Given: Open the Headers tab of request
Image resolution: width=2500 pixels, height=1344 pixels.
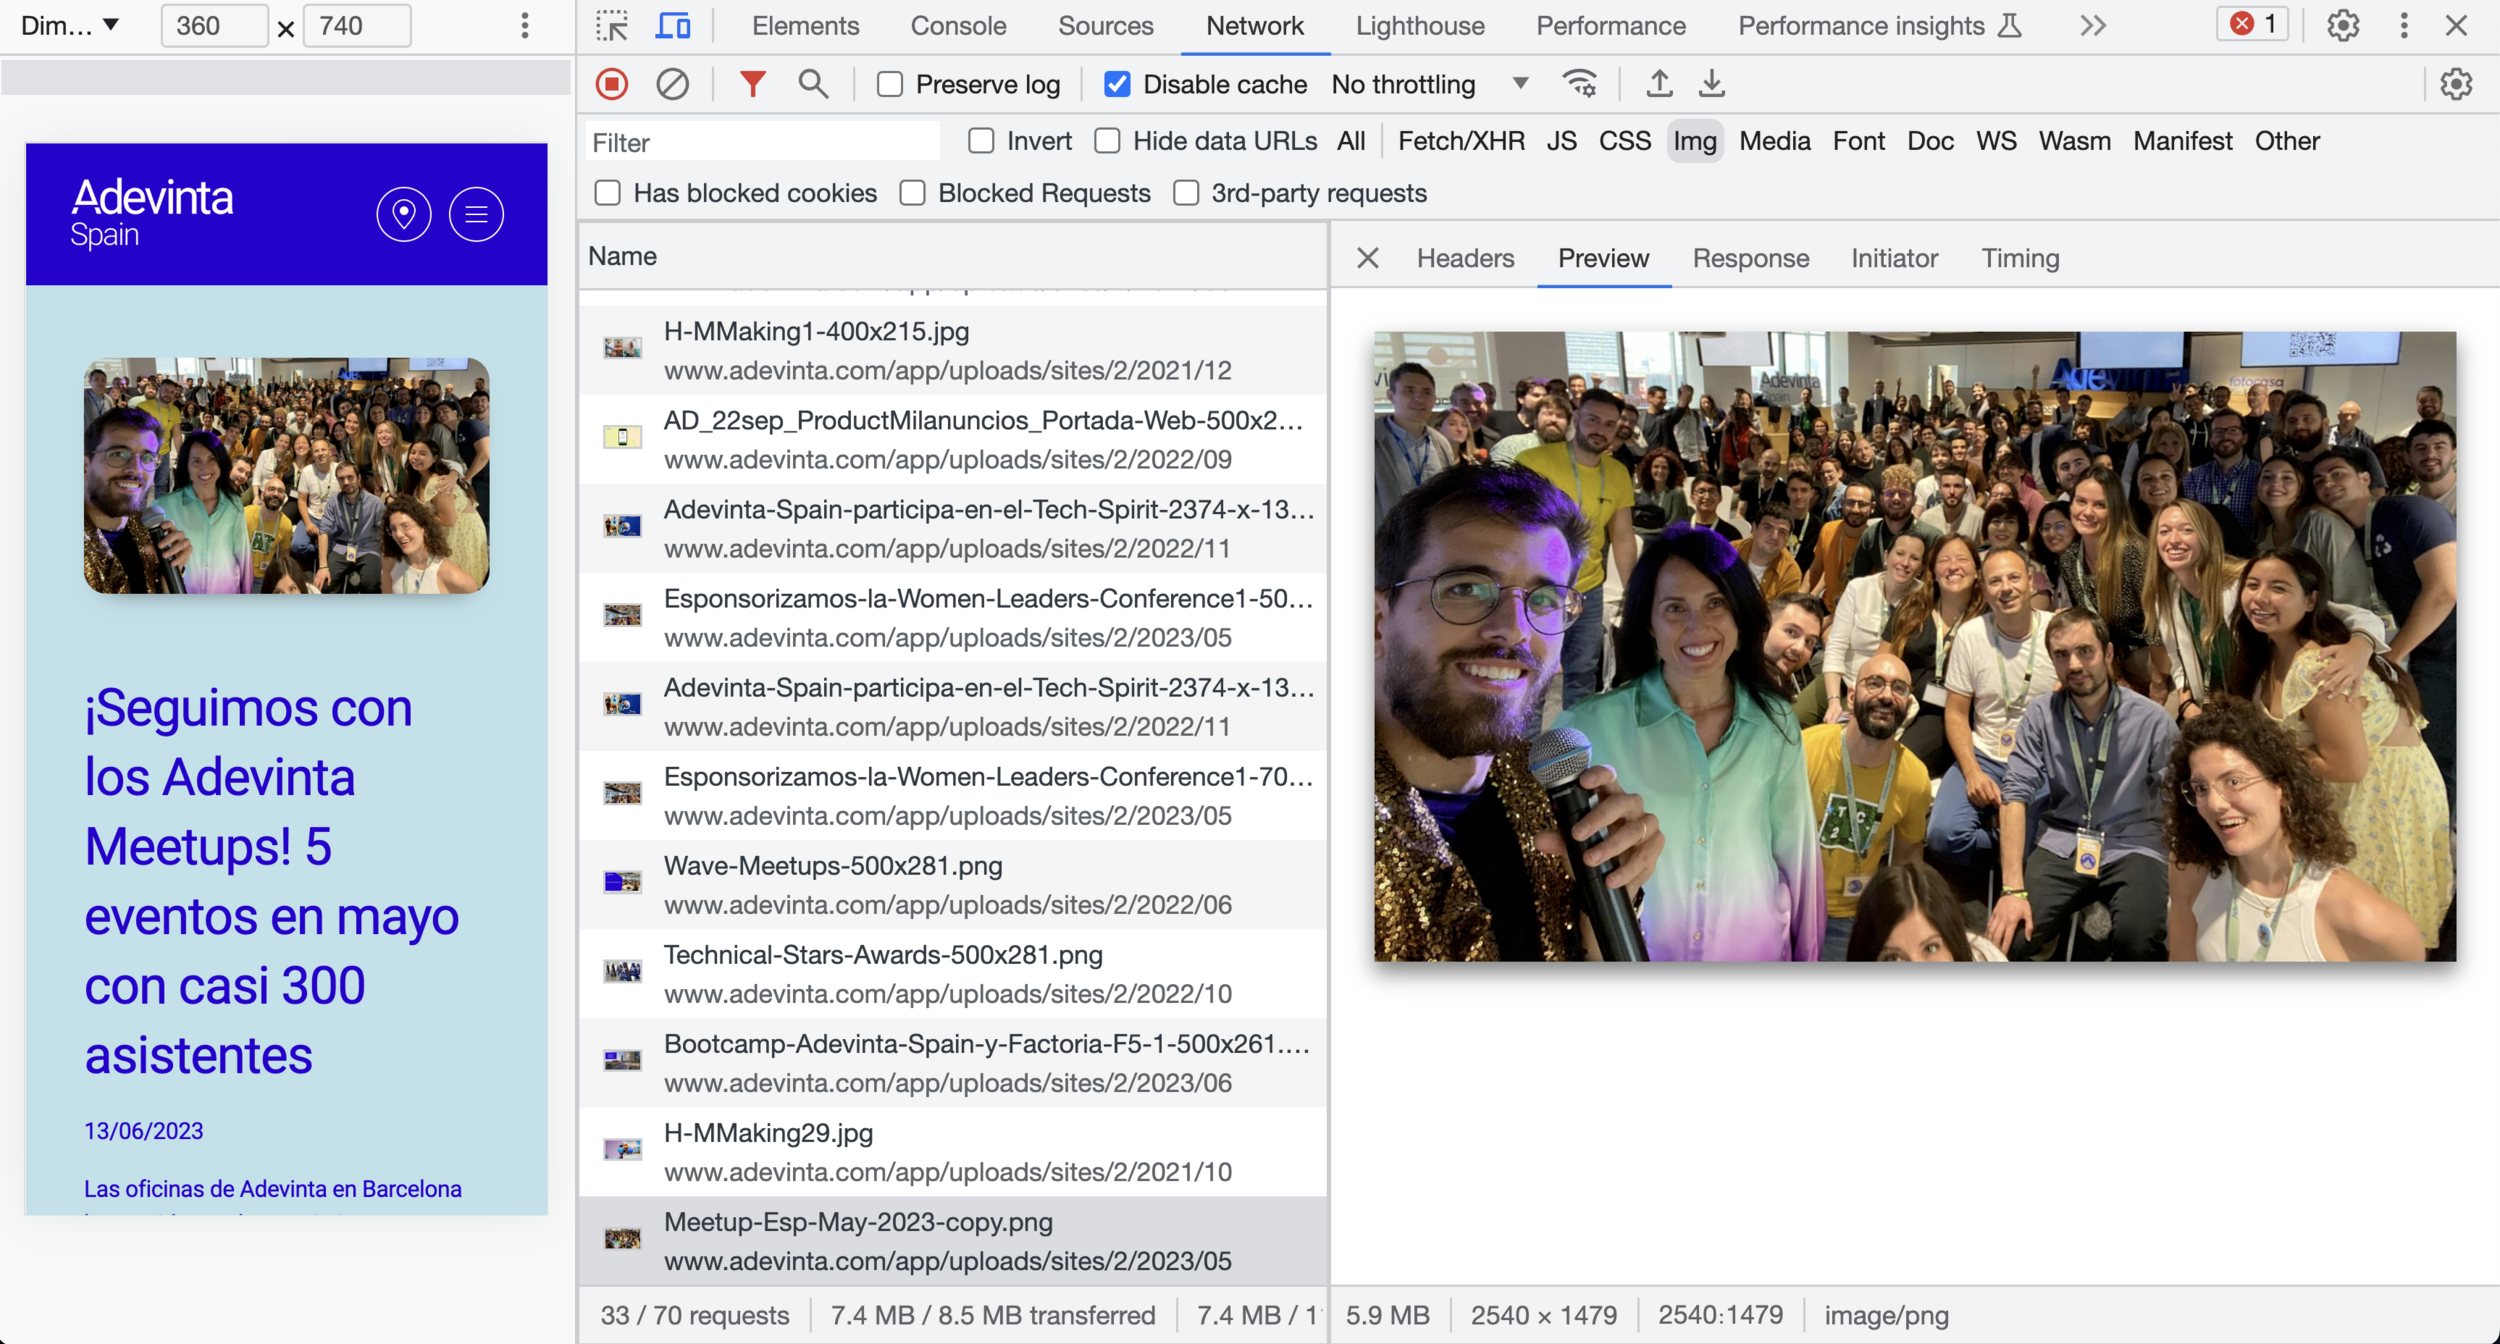Looking at the screenshot, I should pyautogui.click(x=1465, y=258).
